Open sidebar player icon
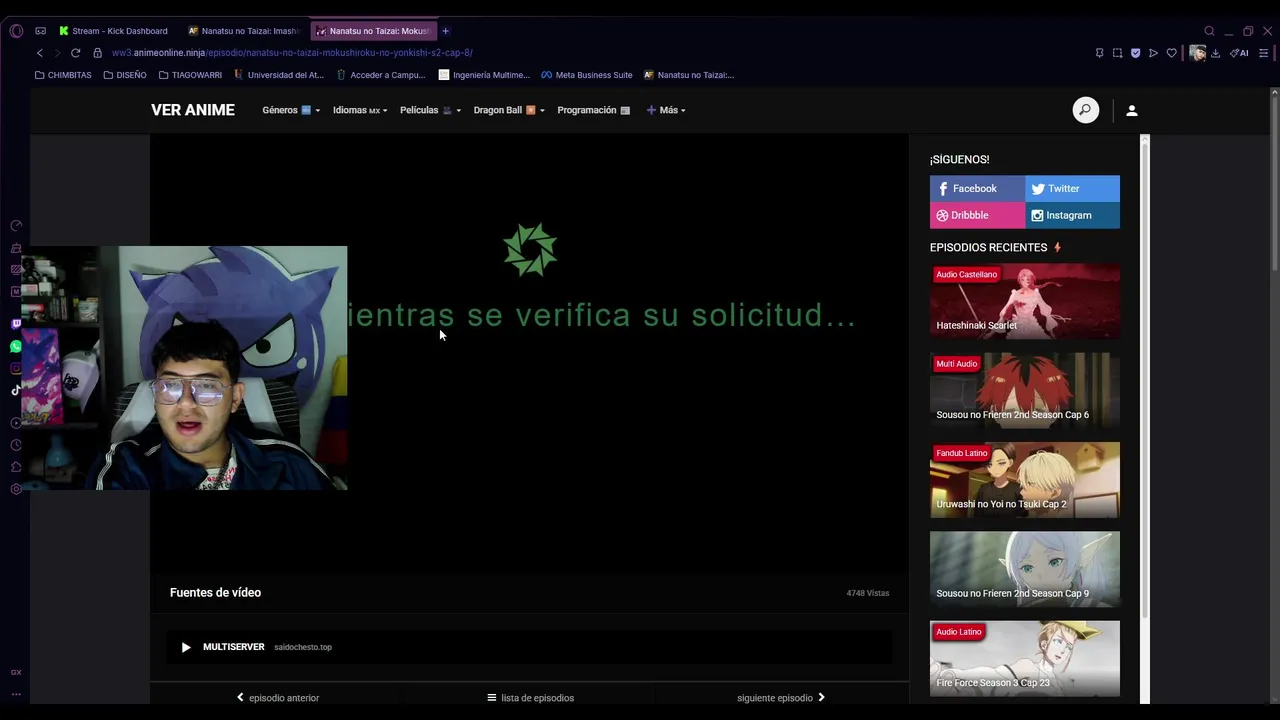 16,422
